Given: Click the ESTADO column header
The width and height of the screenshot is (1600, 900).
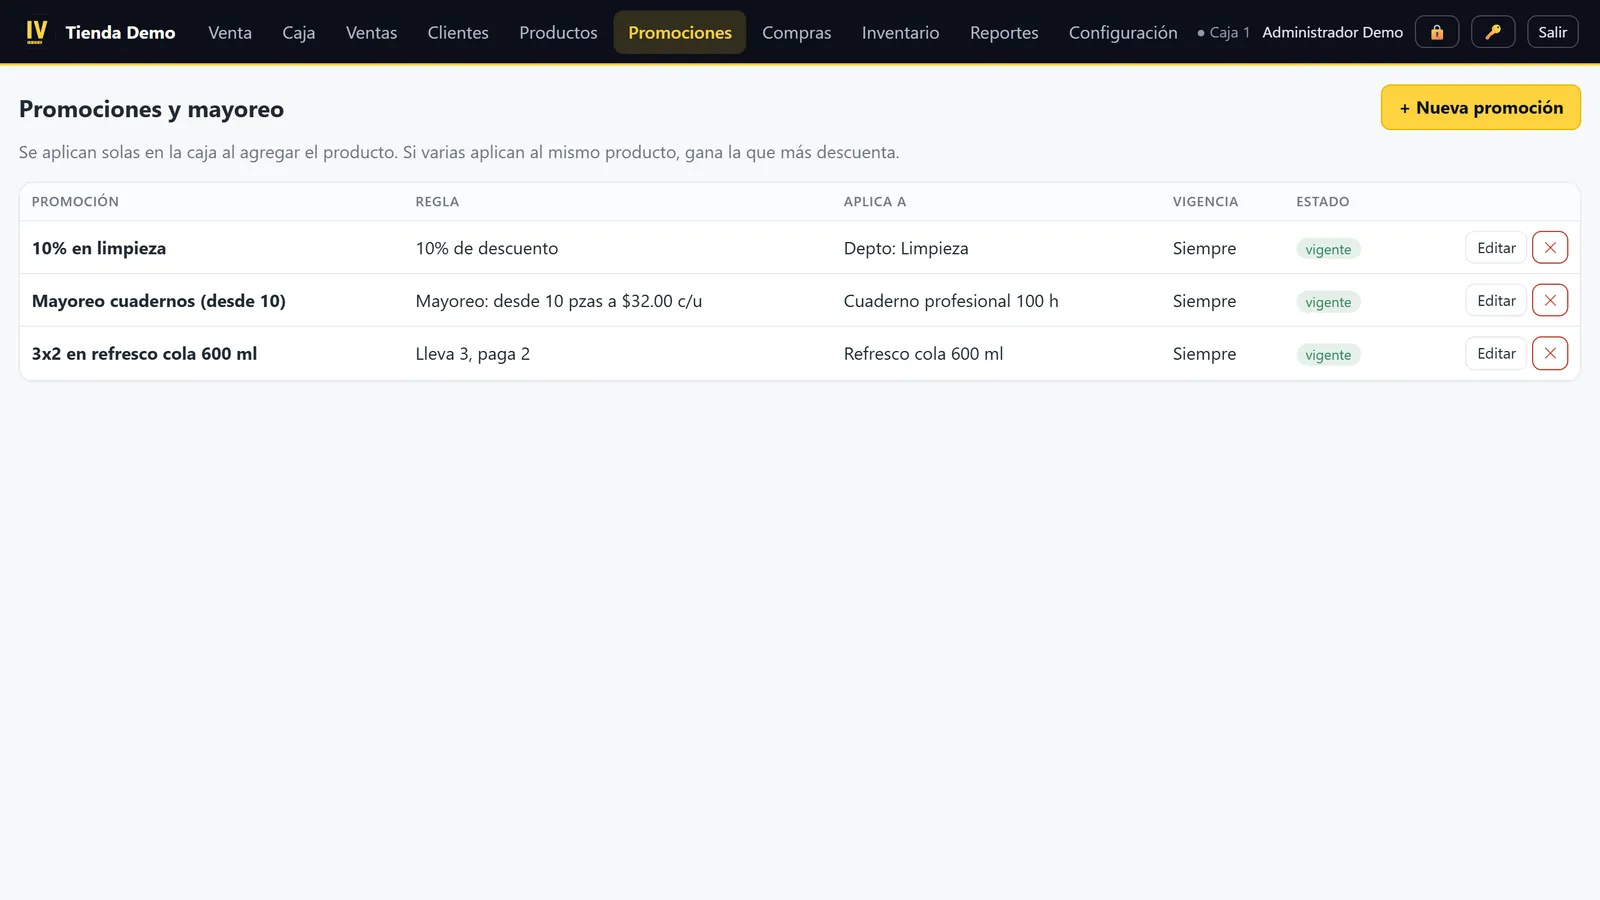Looking at the screenshot, I should (x=1323, y=201).
